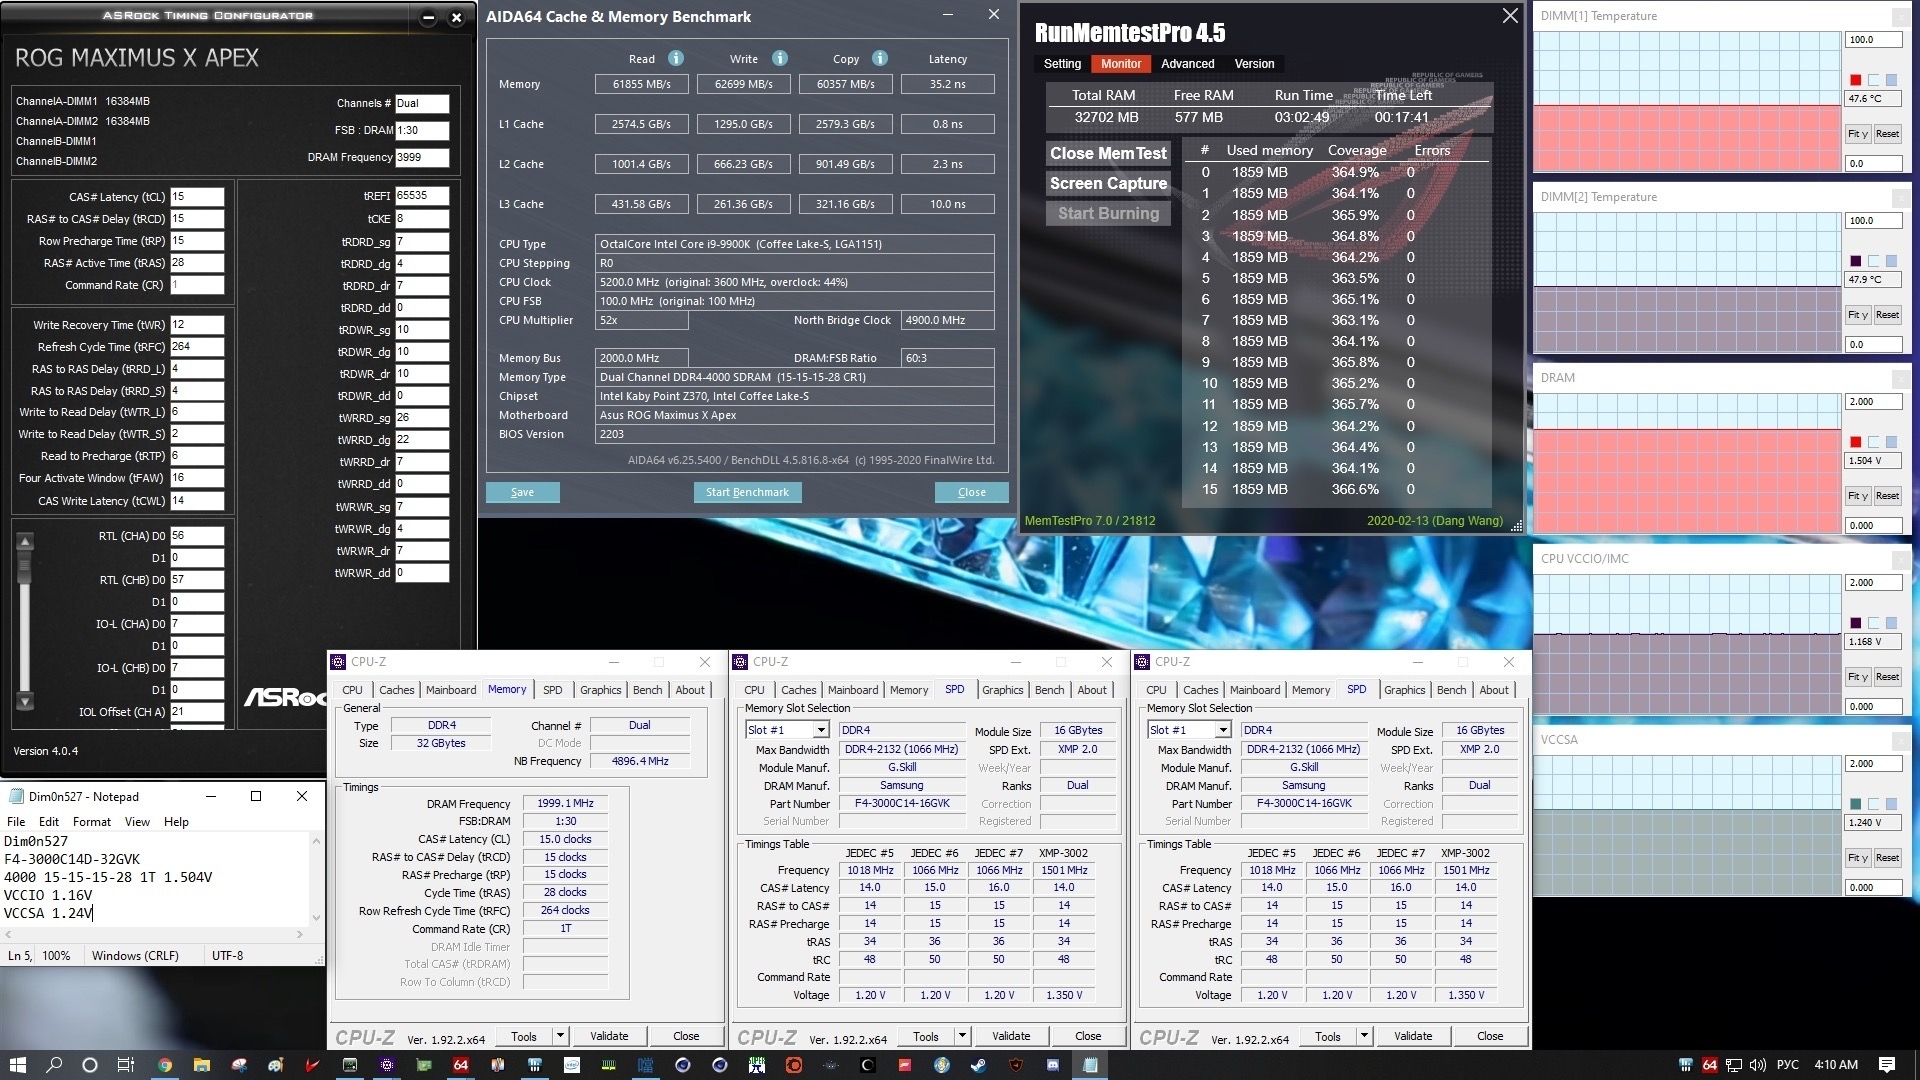
Task: Click the Read info icon in AIDA64
Action: 676,58
